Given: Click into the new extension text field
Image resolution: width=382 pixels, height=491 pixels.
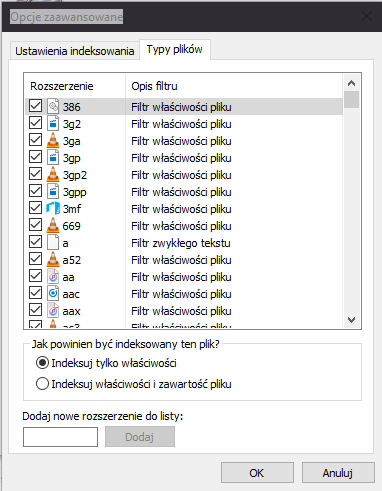Looking at the screenshot, I should 60,437.
